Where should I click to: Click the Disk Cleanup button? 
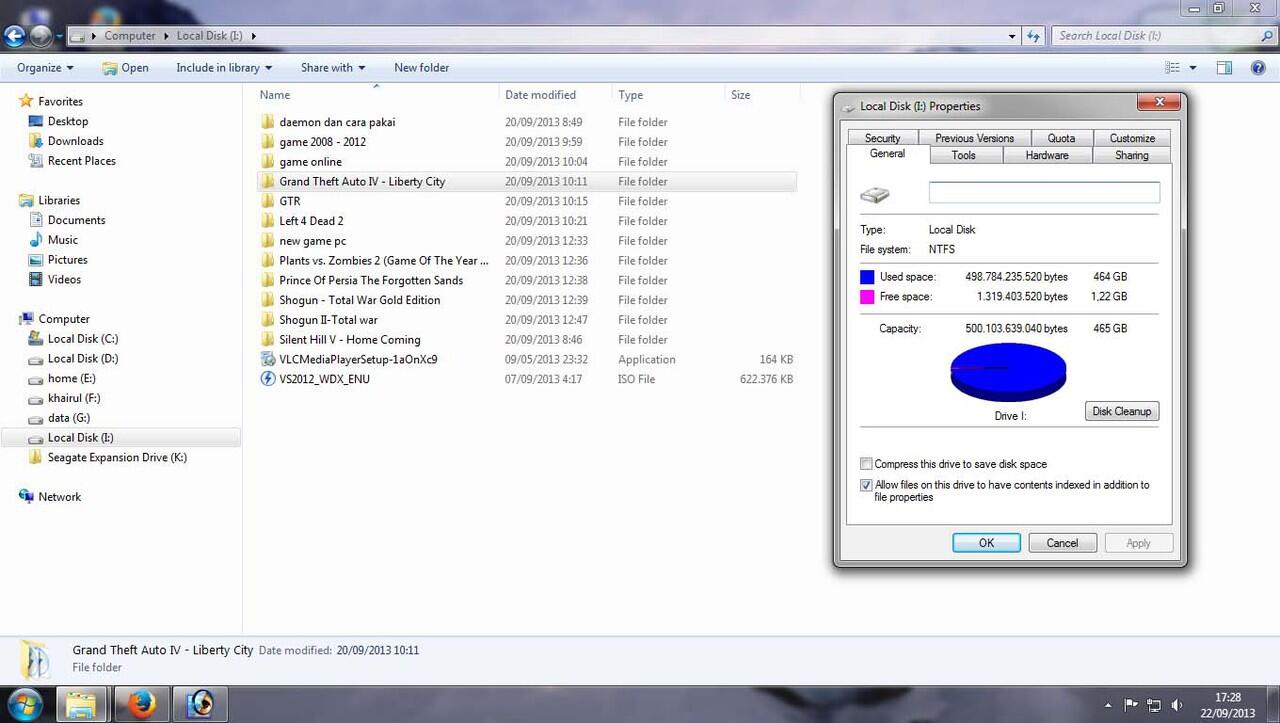click(x=1122, y=411)
